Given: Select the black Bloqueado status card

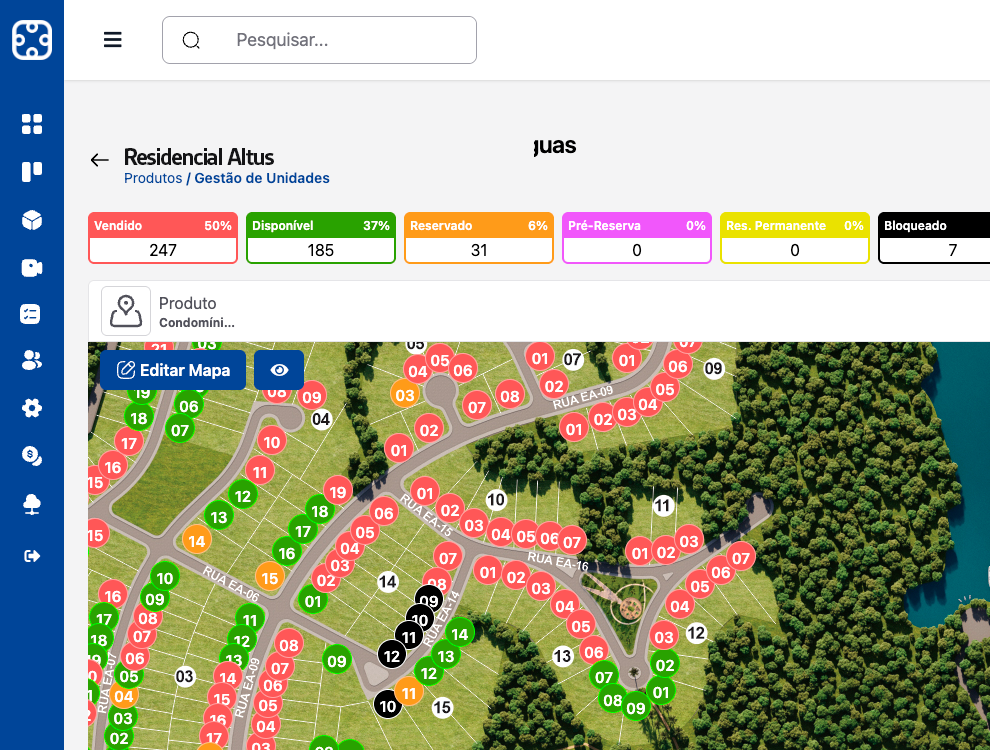Looking at the screenshot, I should coord(935,238).
